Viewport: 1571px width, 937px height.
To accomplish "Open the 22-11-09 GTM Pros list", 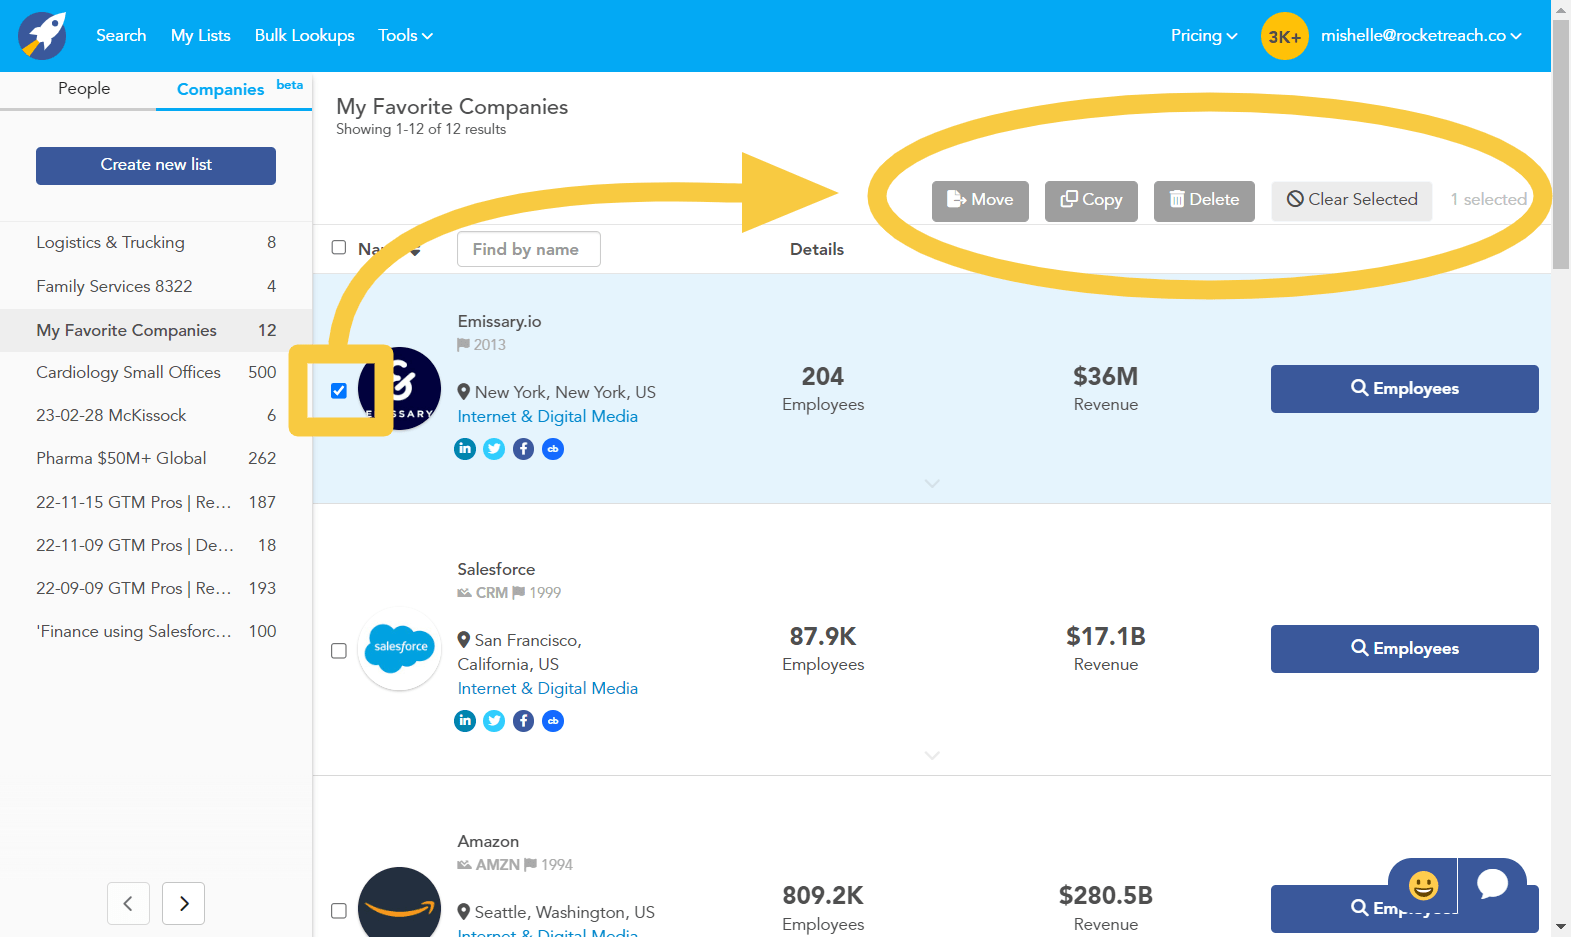I will coord(156,546).
